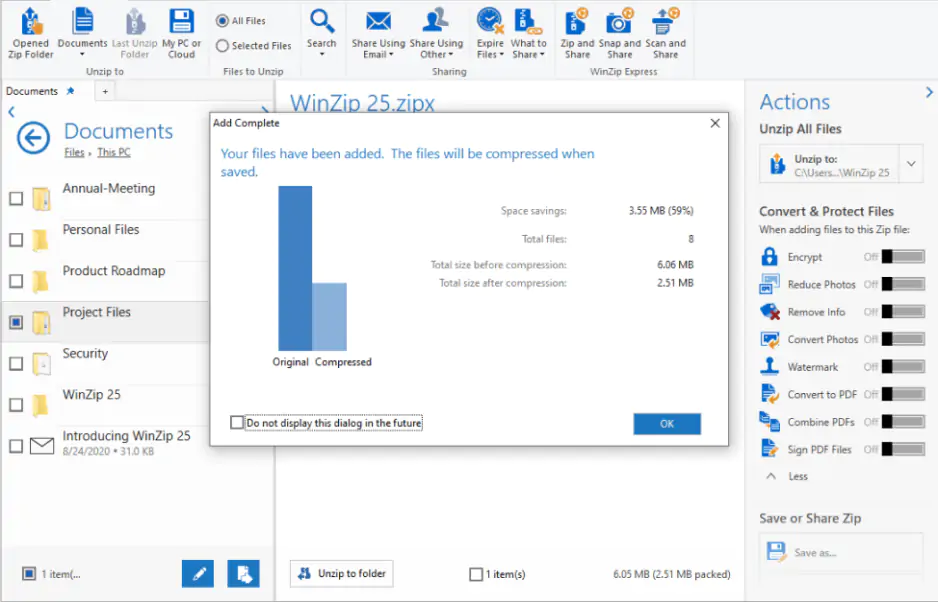Toggle the Convert Photos switch
Image resolution: width=938 pixels, height=602 pixels.
(903, 339)
